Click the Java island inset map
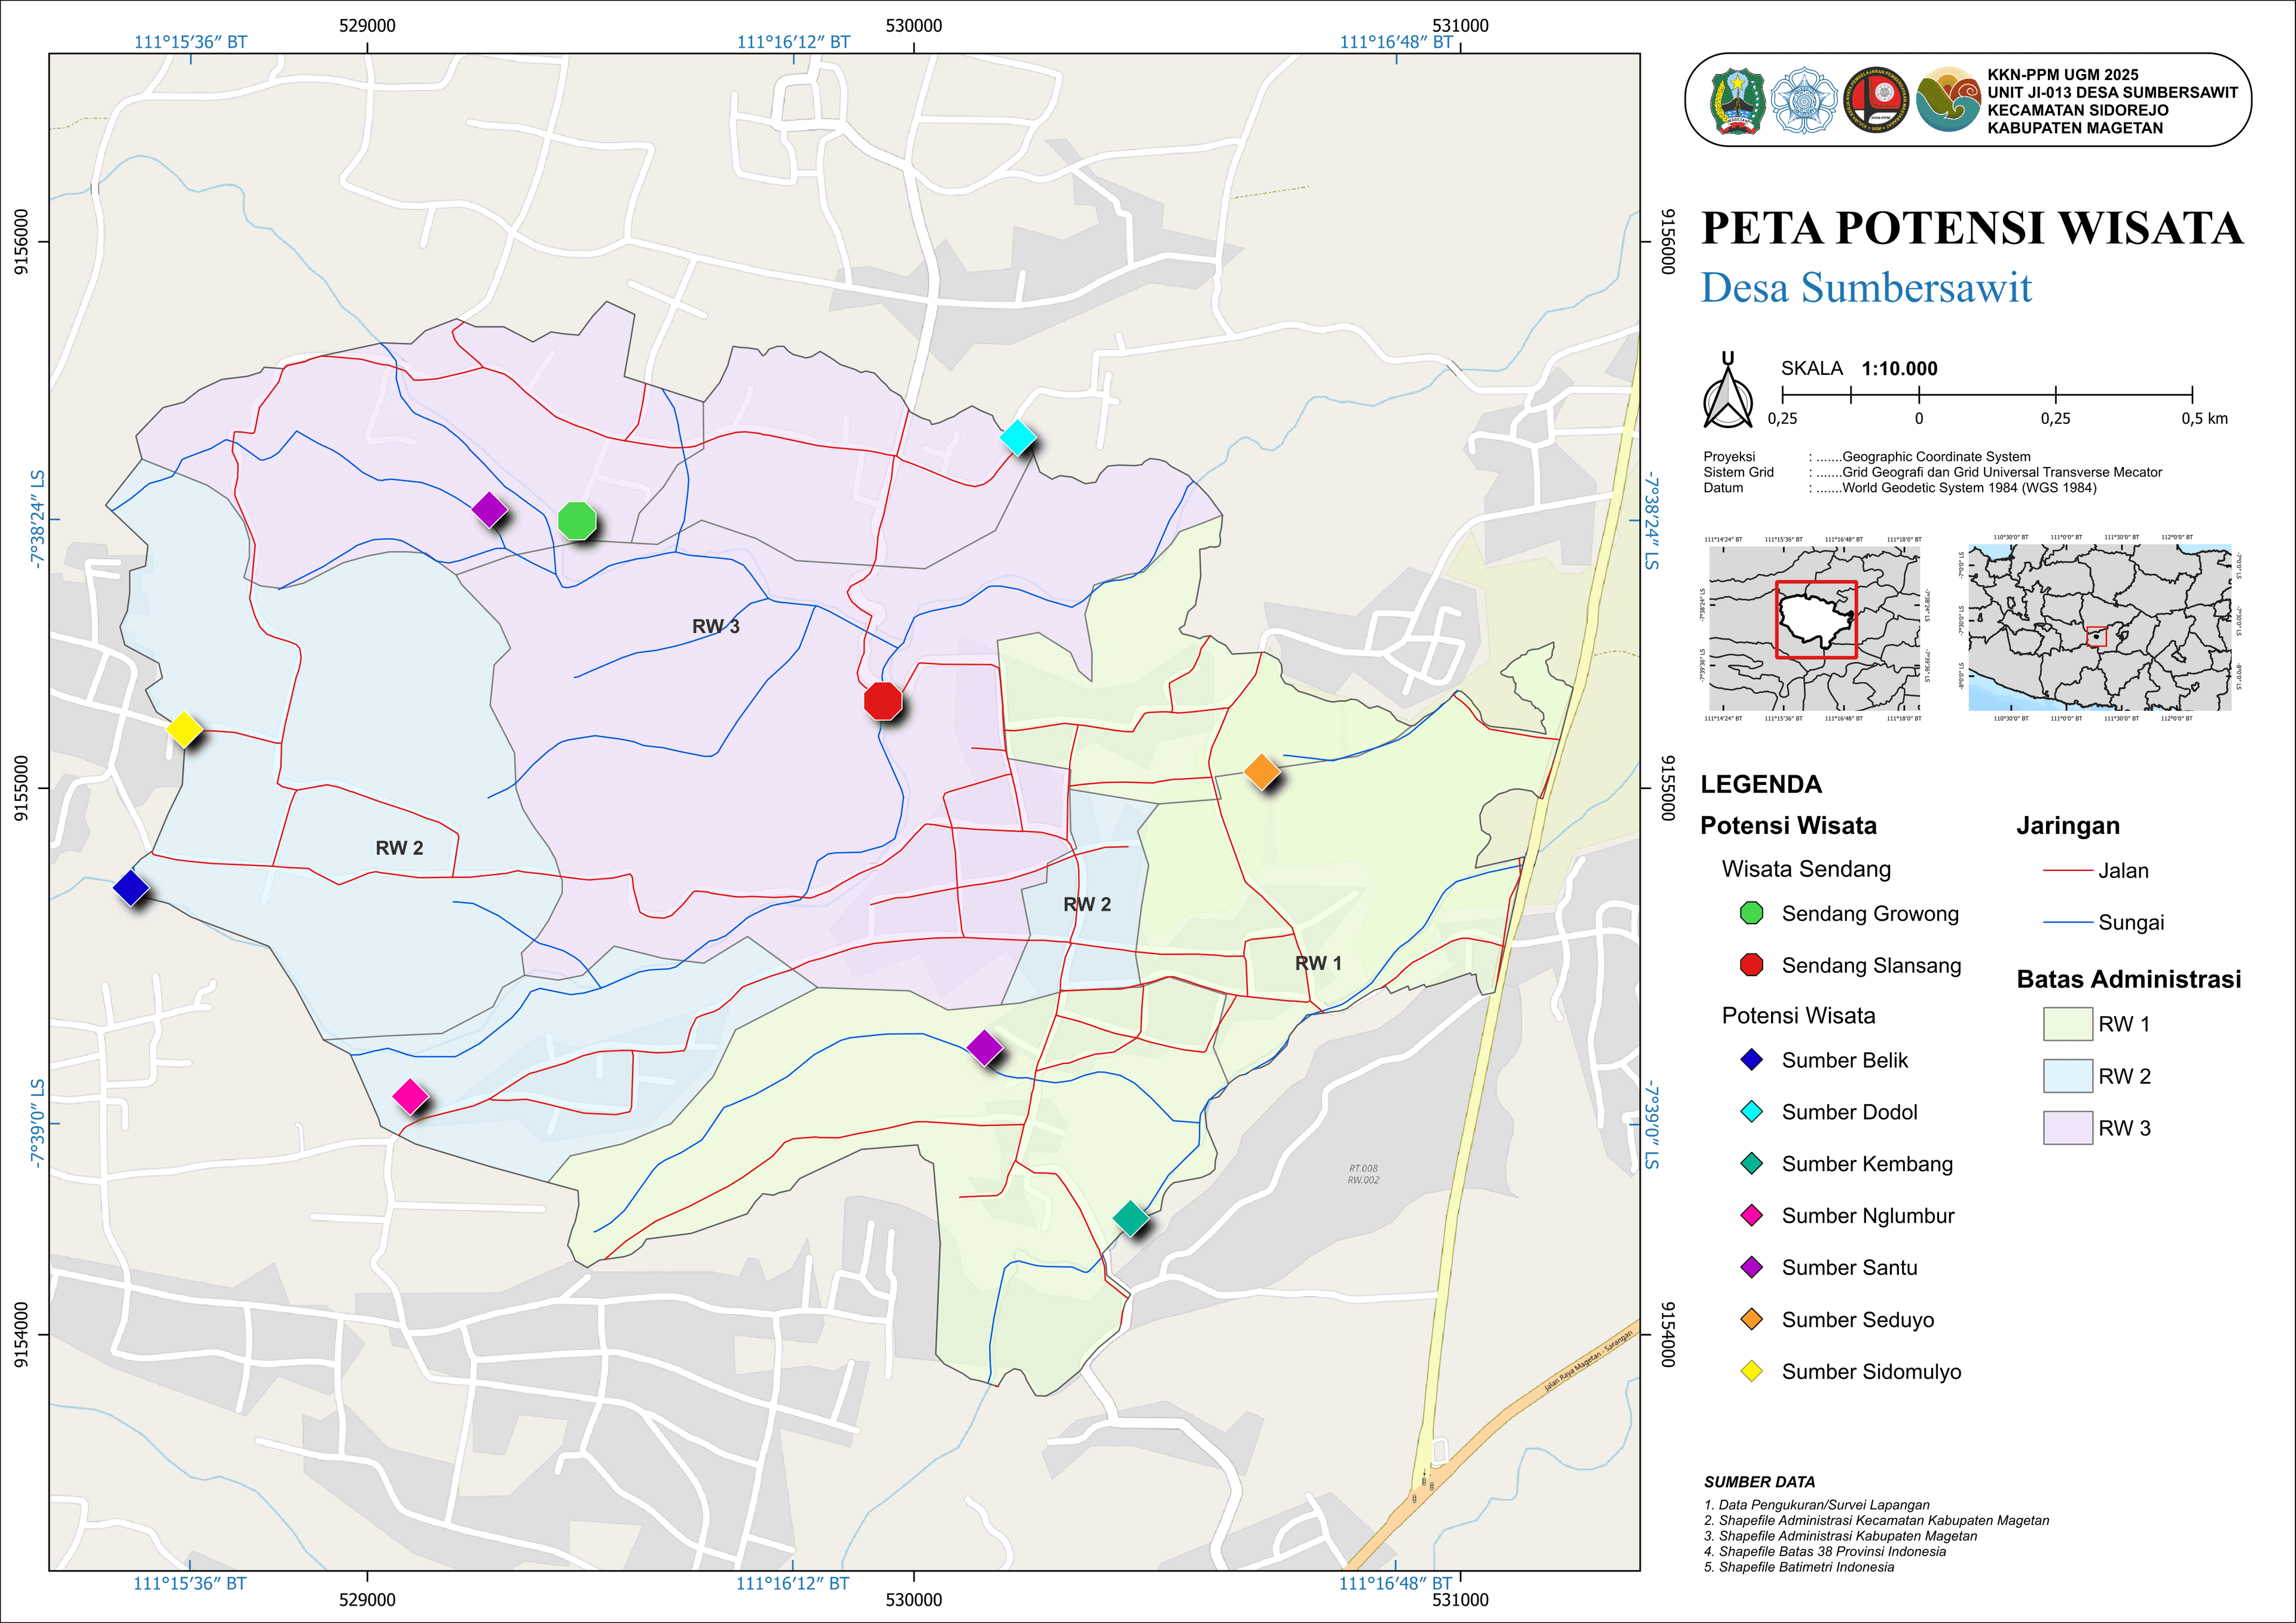The height and width of the screenshot is (1623, 2296). point(2099,628)
